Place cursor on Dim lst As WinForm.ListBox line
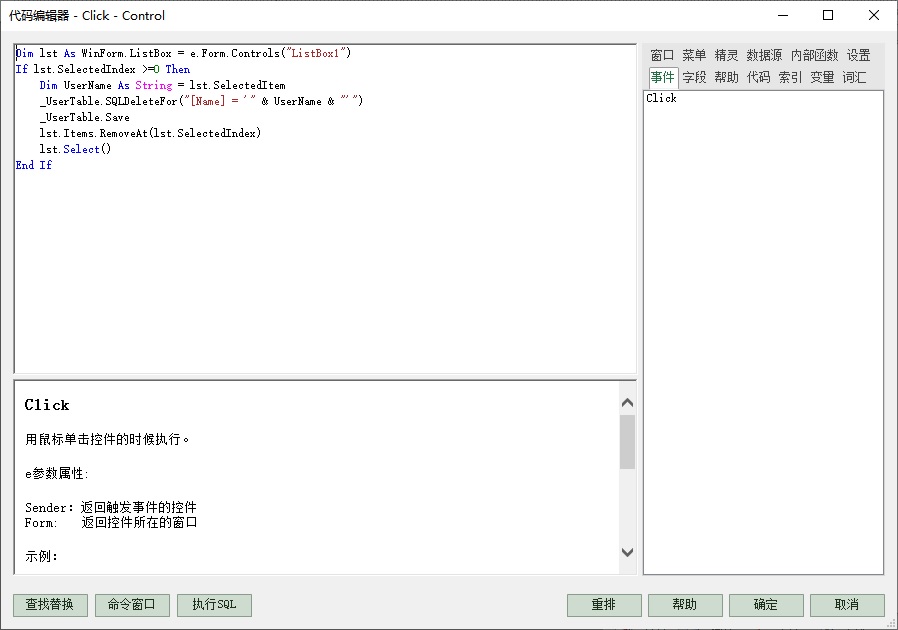The image size is (898, 630). 183,53
